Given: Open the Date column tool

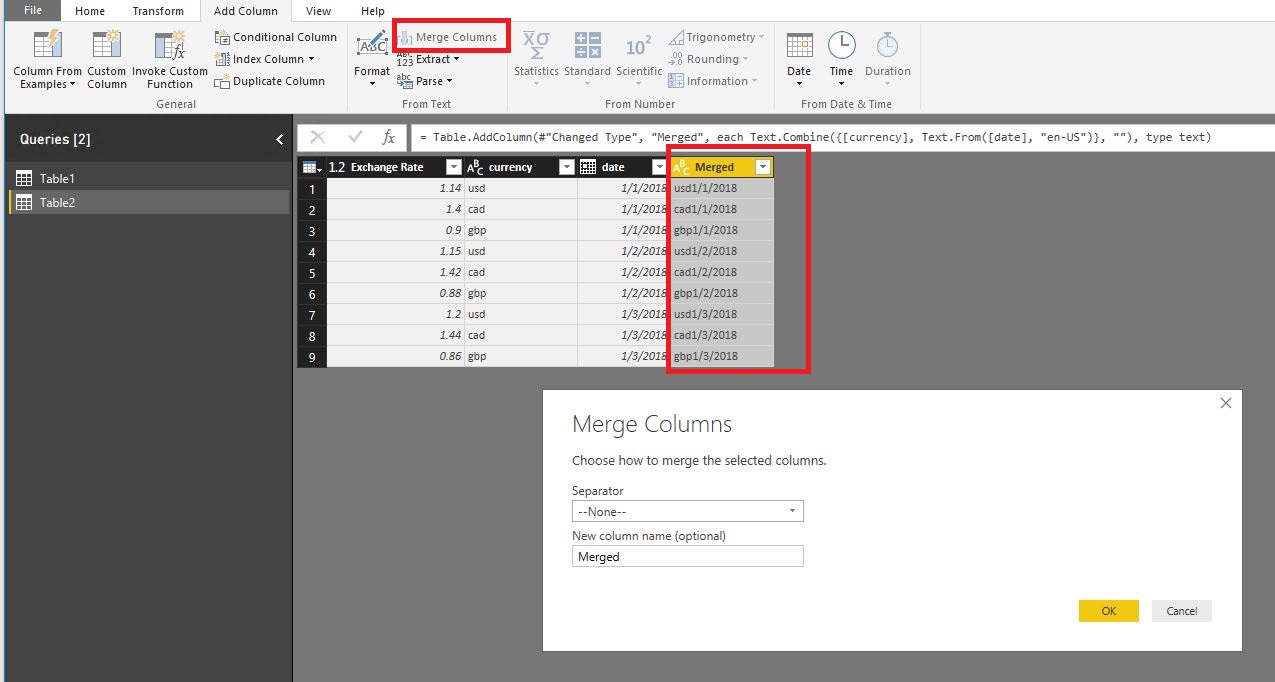Looking at the screenshot, I should tap(799, 59).
